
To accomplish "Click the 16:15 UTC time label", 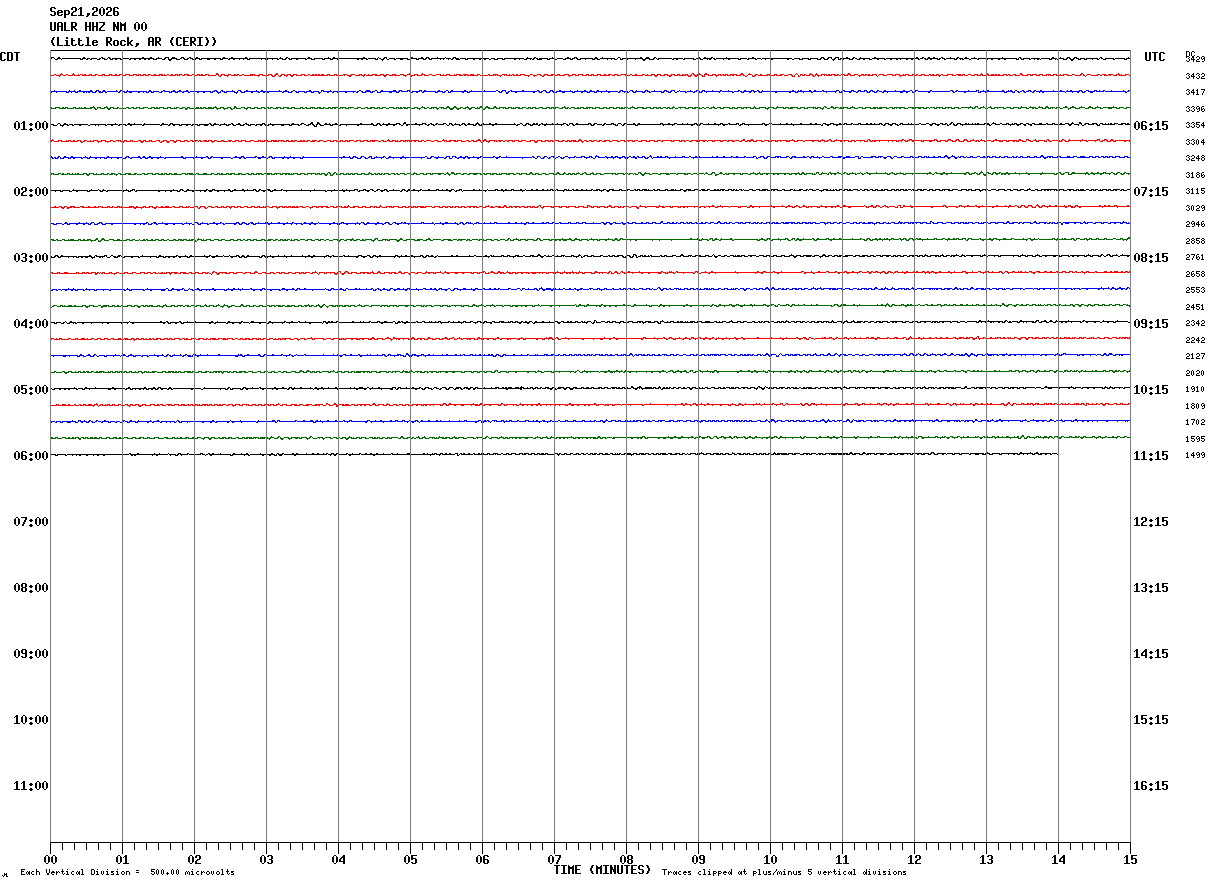I will point(1151,786).
